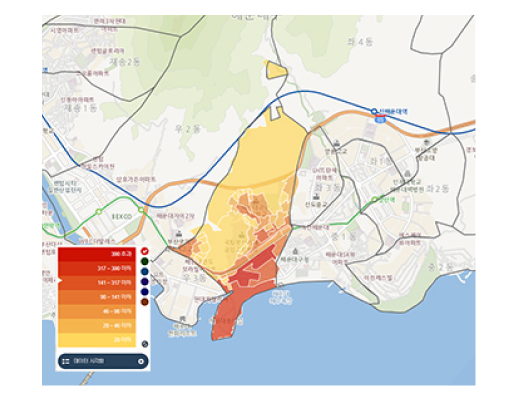Click the list icon on data visualization bar
This screenshot has height=401, width=518.
[66, 361]
